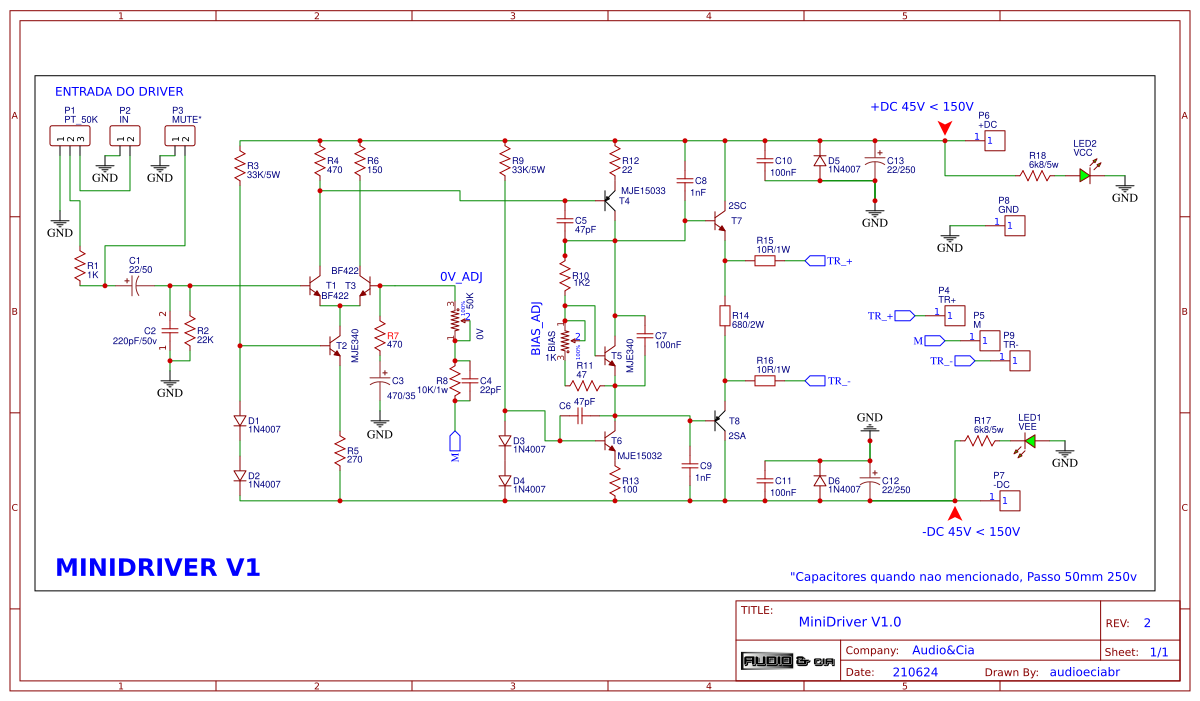Expand the TR_+ net label flag
The width and height of the screenshot is (1200, 701).
(816, 260)
